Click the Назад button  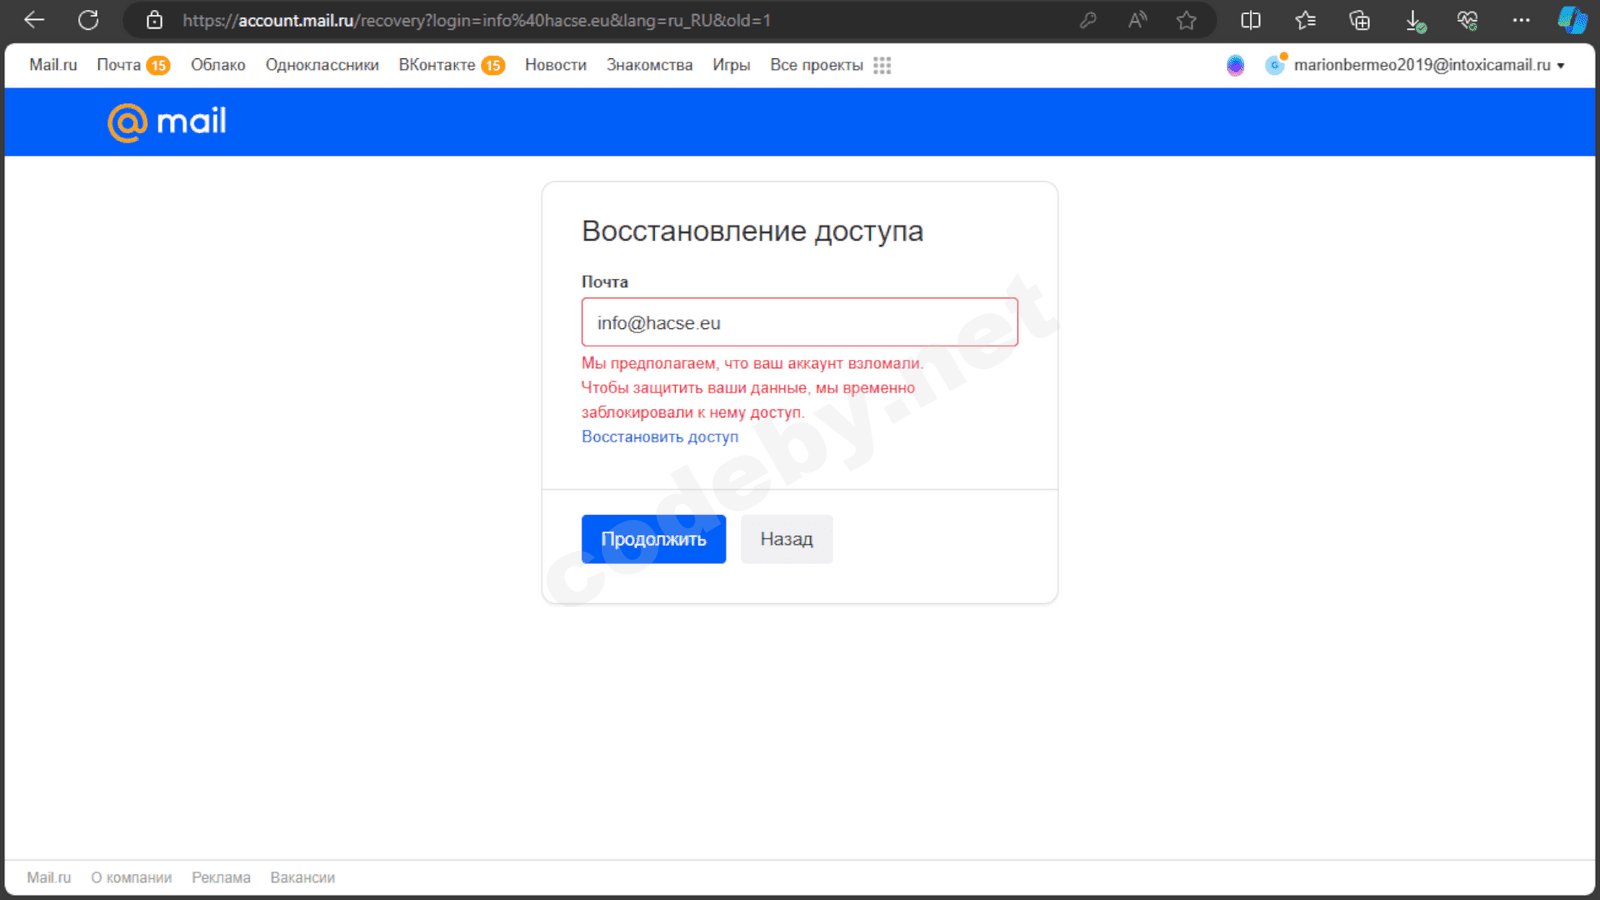[786, 539]
